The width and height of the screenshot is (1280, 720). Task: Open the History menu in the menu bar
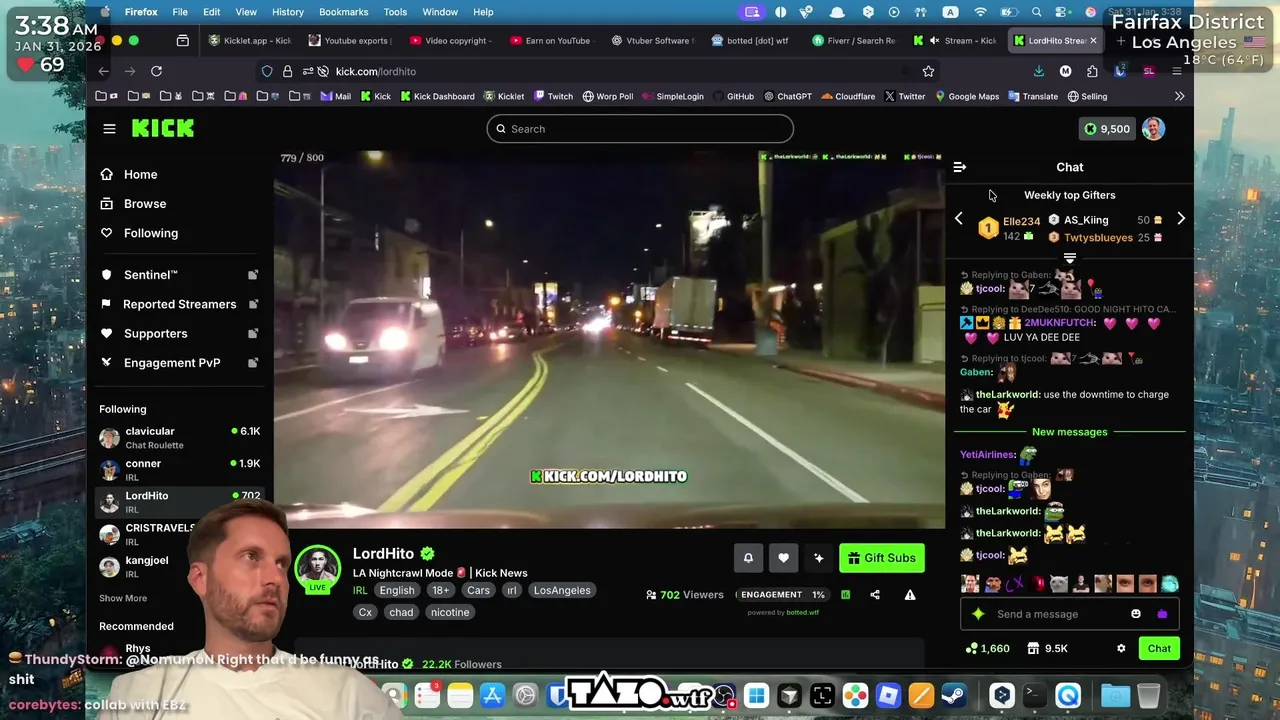tap(288, 12)
